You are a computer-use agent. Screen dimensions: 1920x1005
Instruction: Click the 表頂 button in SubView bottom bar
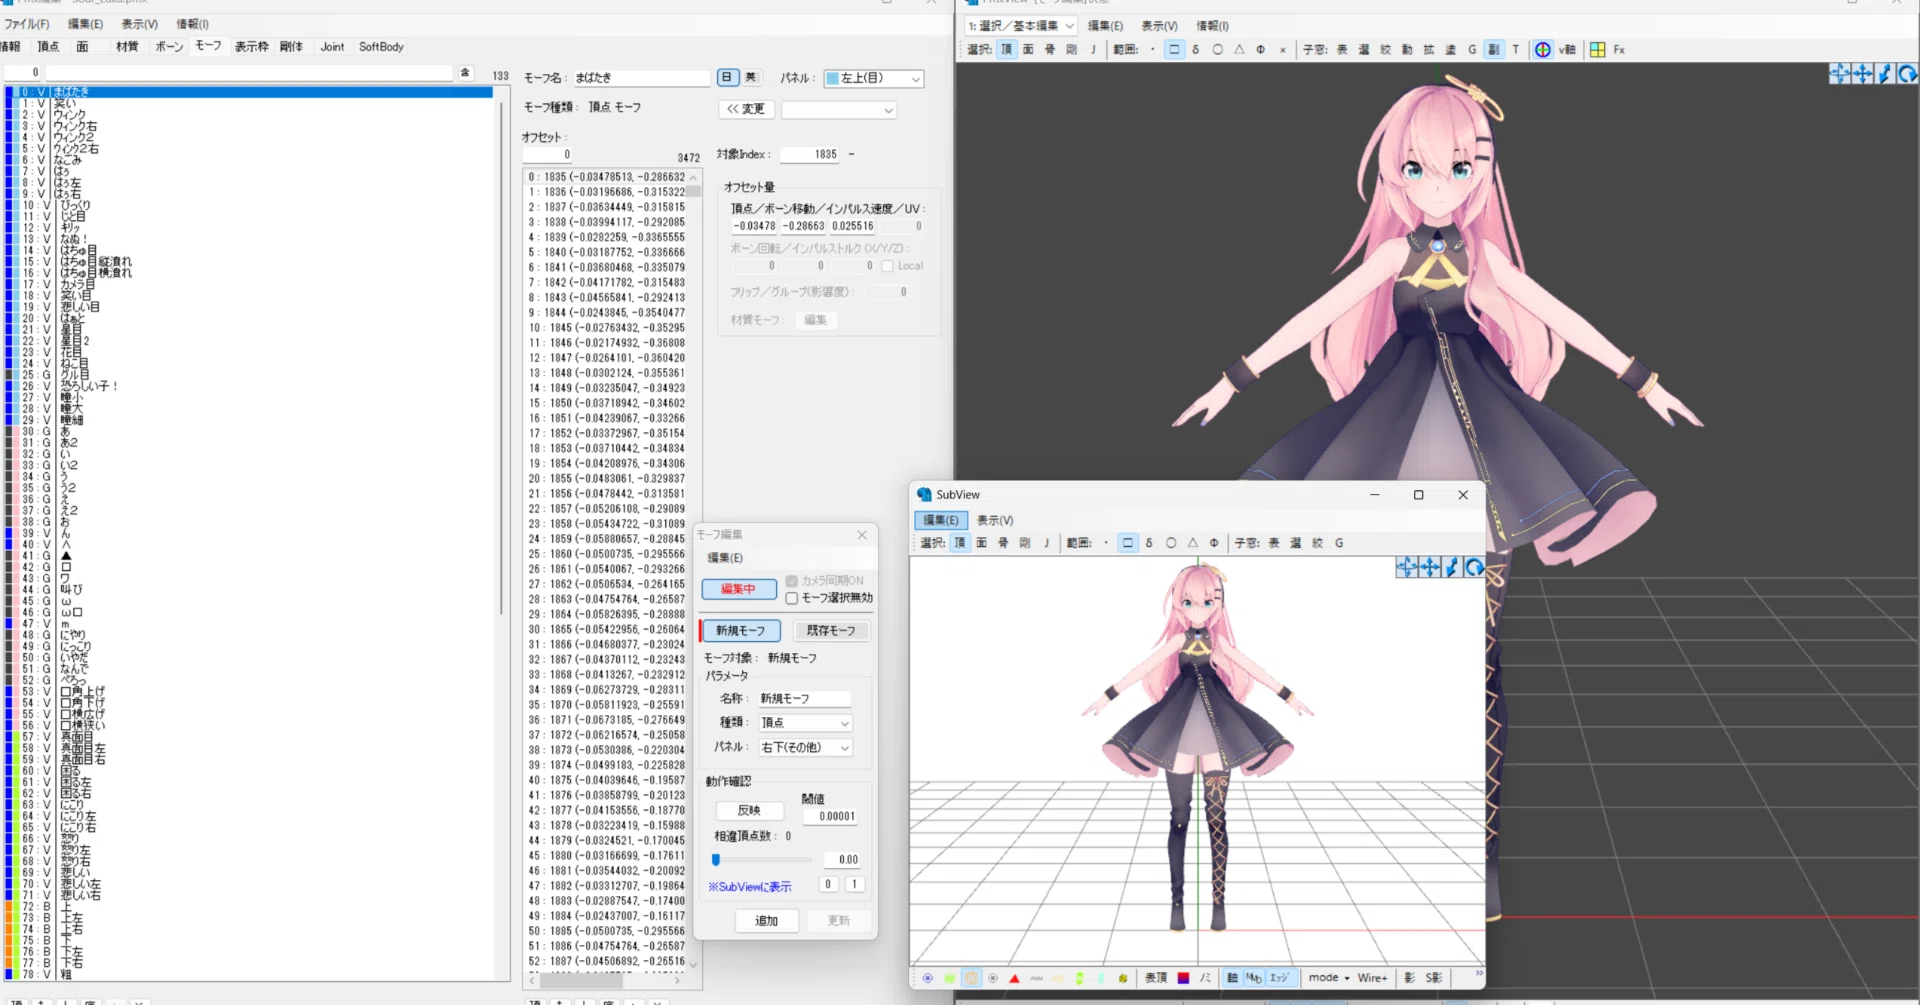[x=1156, y=978]
